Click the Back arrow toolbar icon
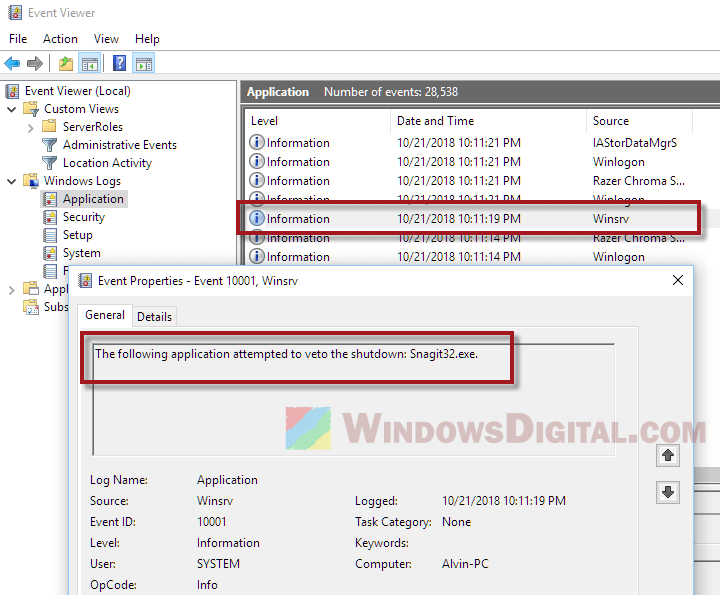Viewport: 720px width, 595px height. (12, 63)
